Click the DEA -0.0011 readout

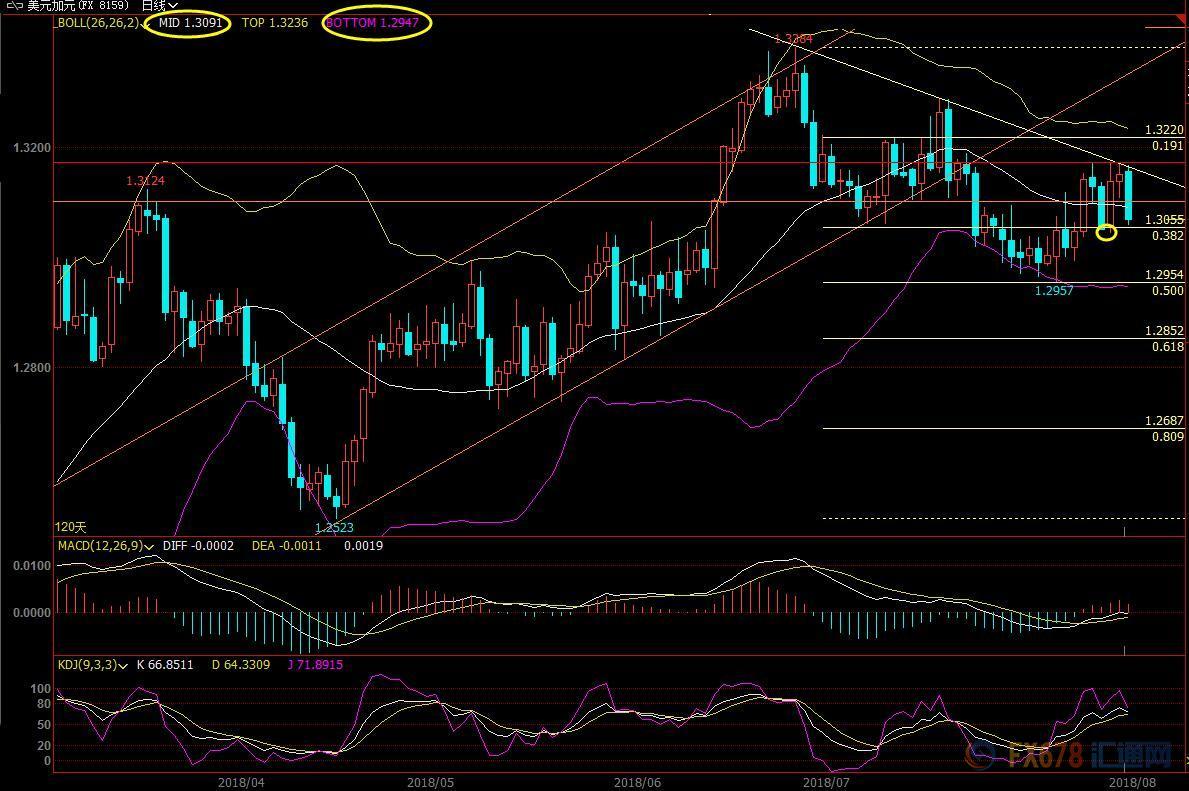[287, 546]
